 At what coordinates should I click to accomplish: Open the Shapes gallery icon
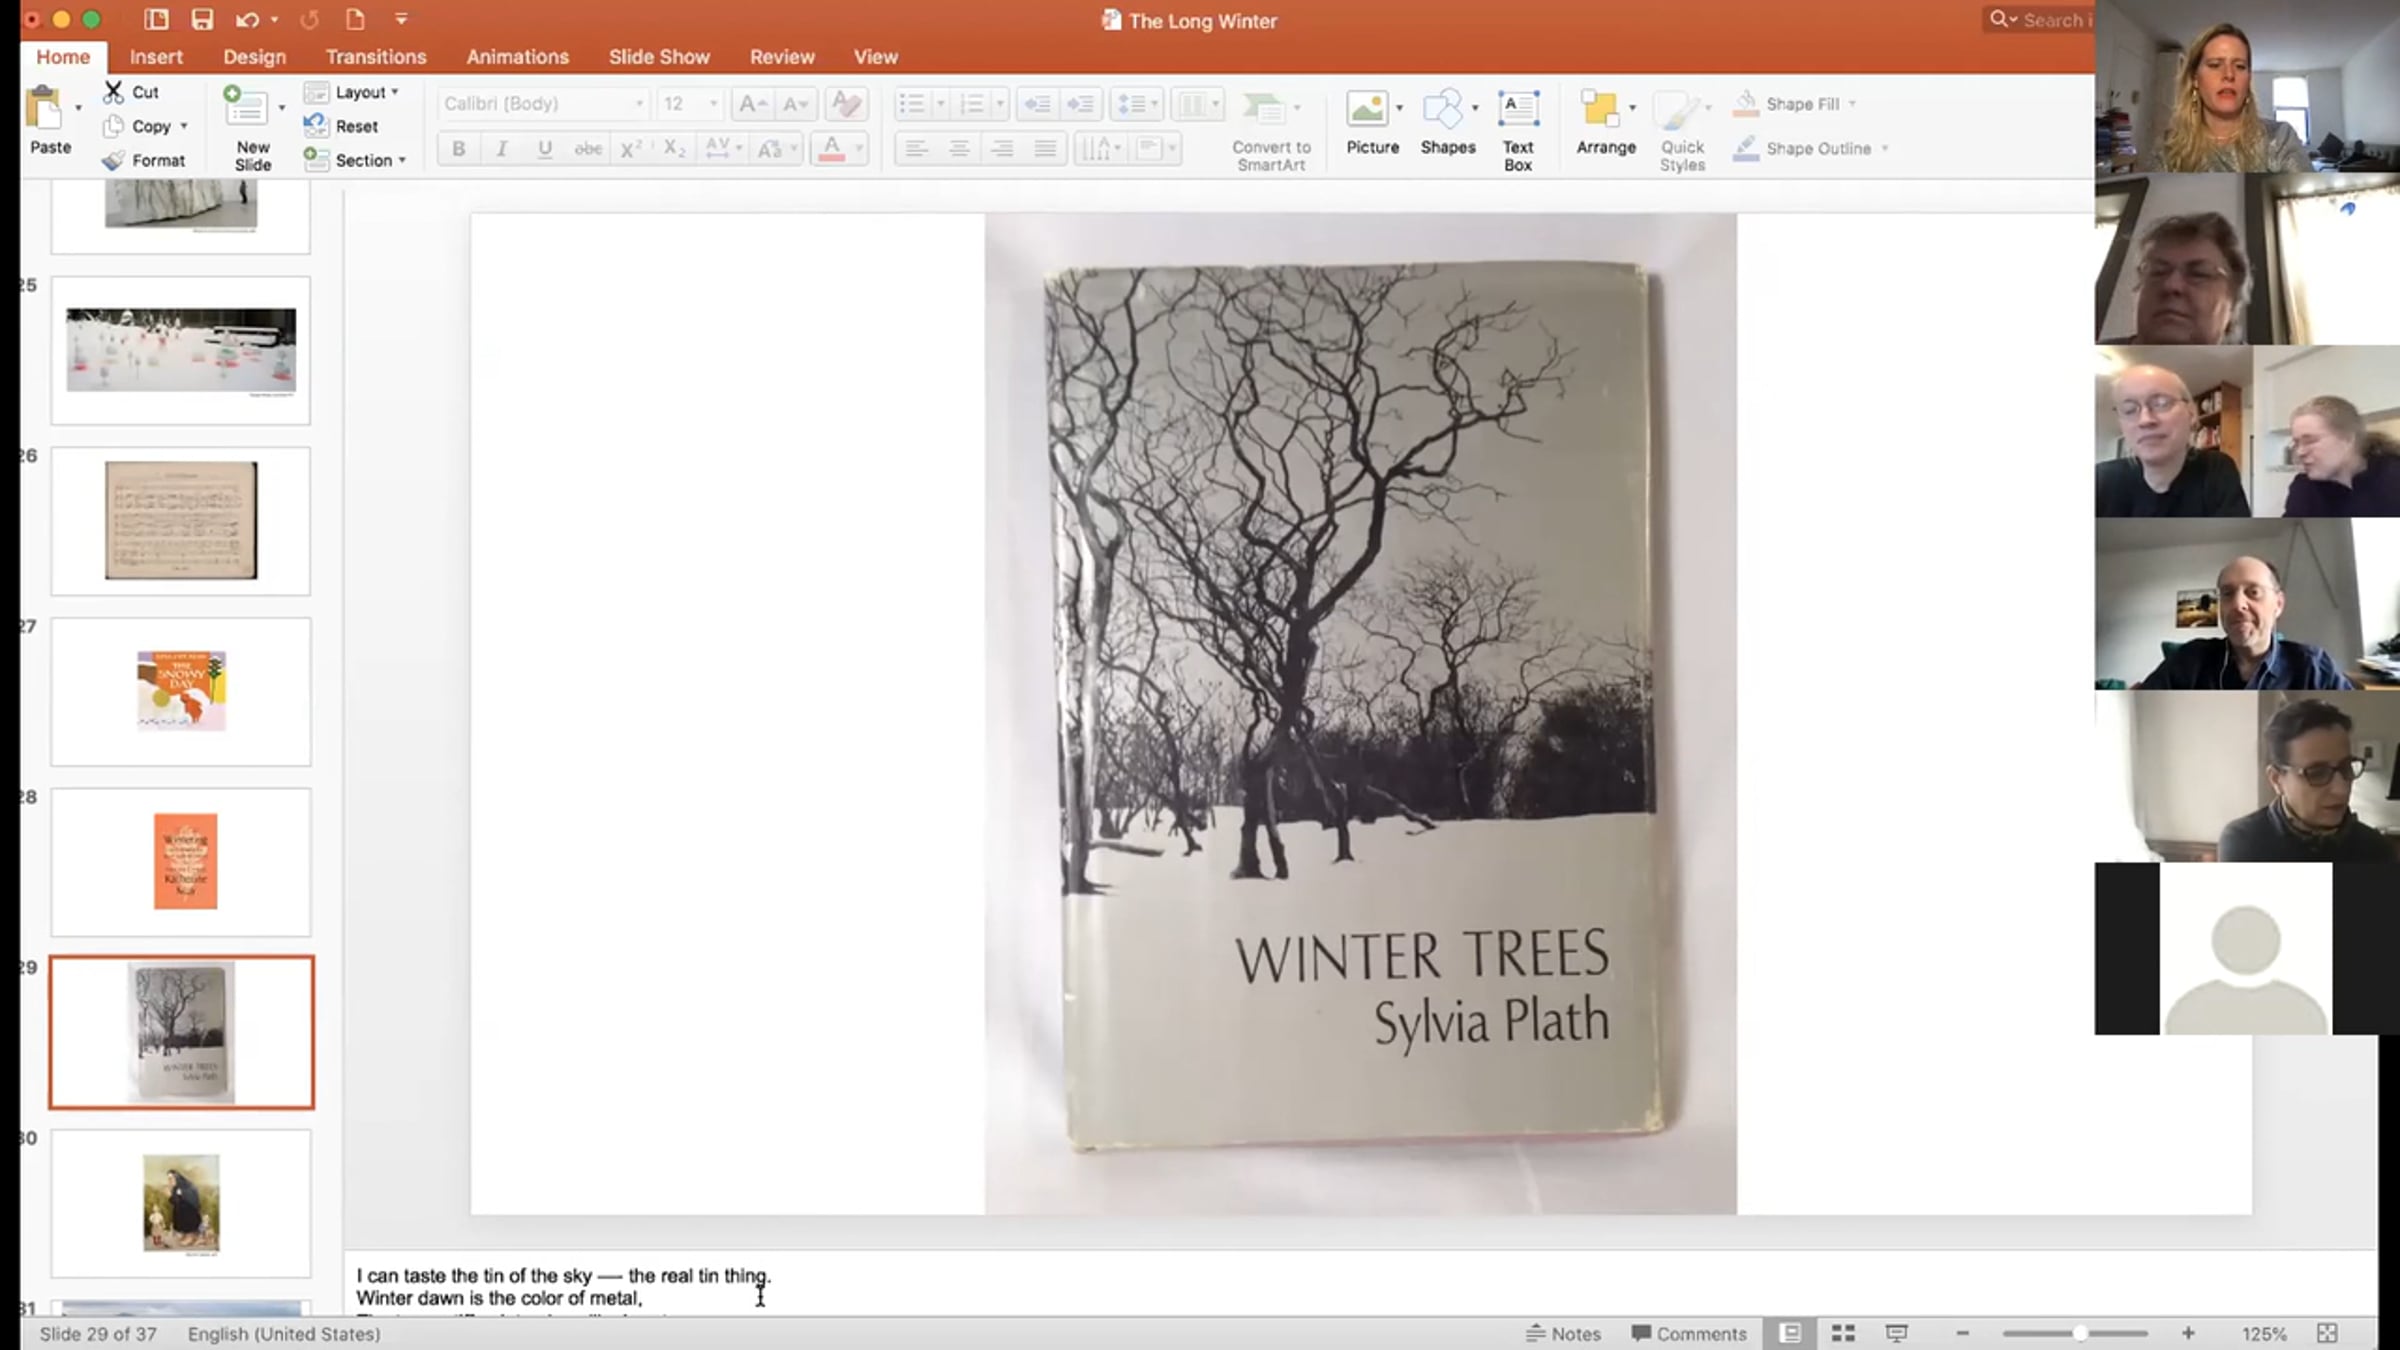pos(1441,108)
